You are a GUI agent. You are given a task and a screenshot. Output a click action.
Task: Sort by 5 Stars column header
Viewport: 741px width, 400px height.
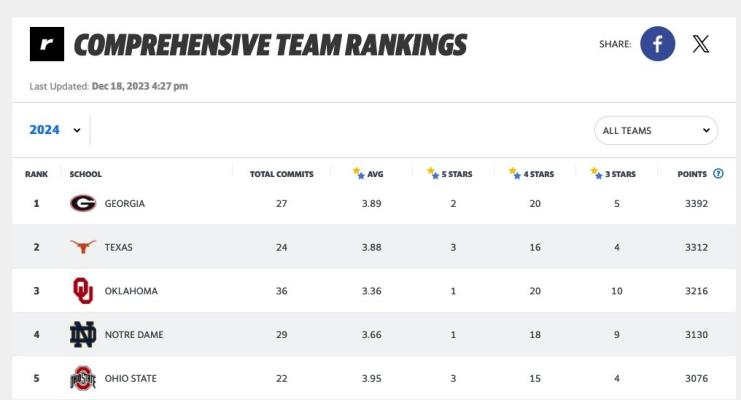click(449, 174)
